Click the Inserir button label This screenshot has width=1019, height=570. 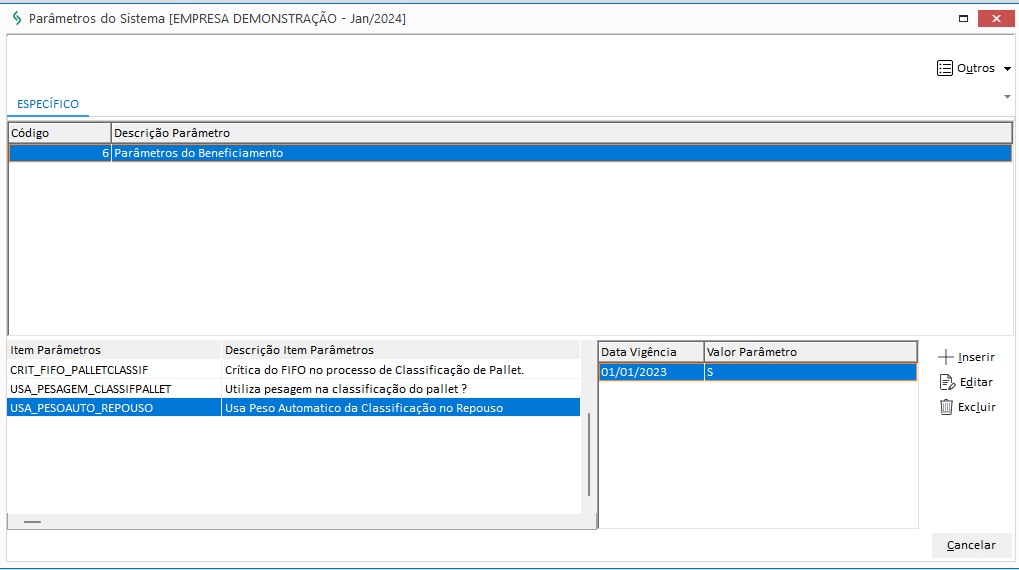click(x=976, y=357)
